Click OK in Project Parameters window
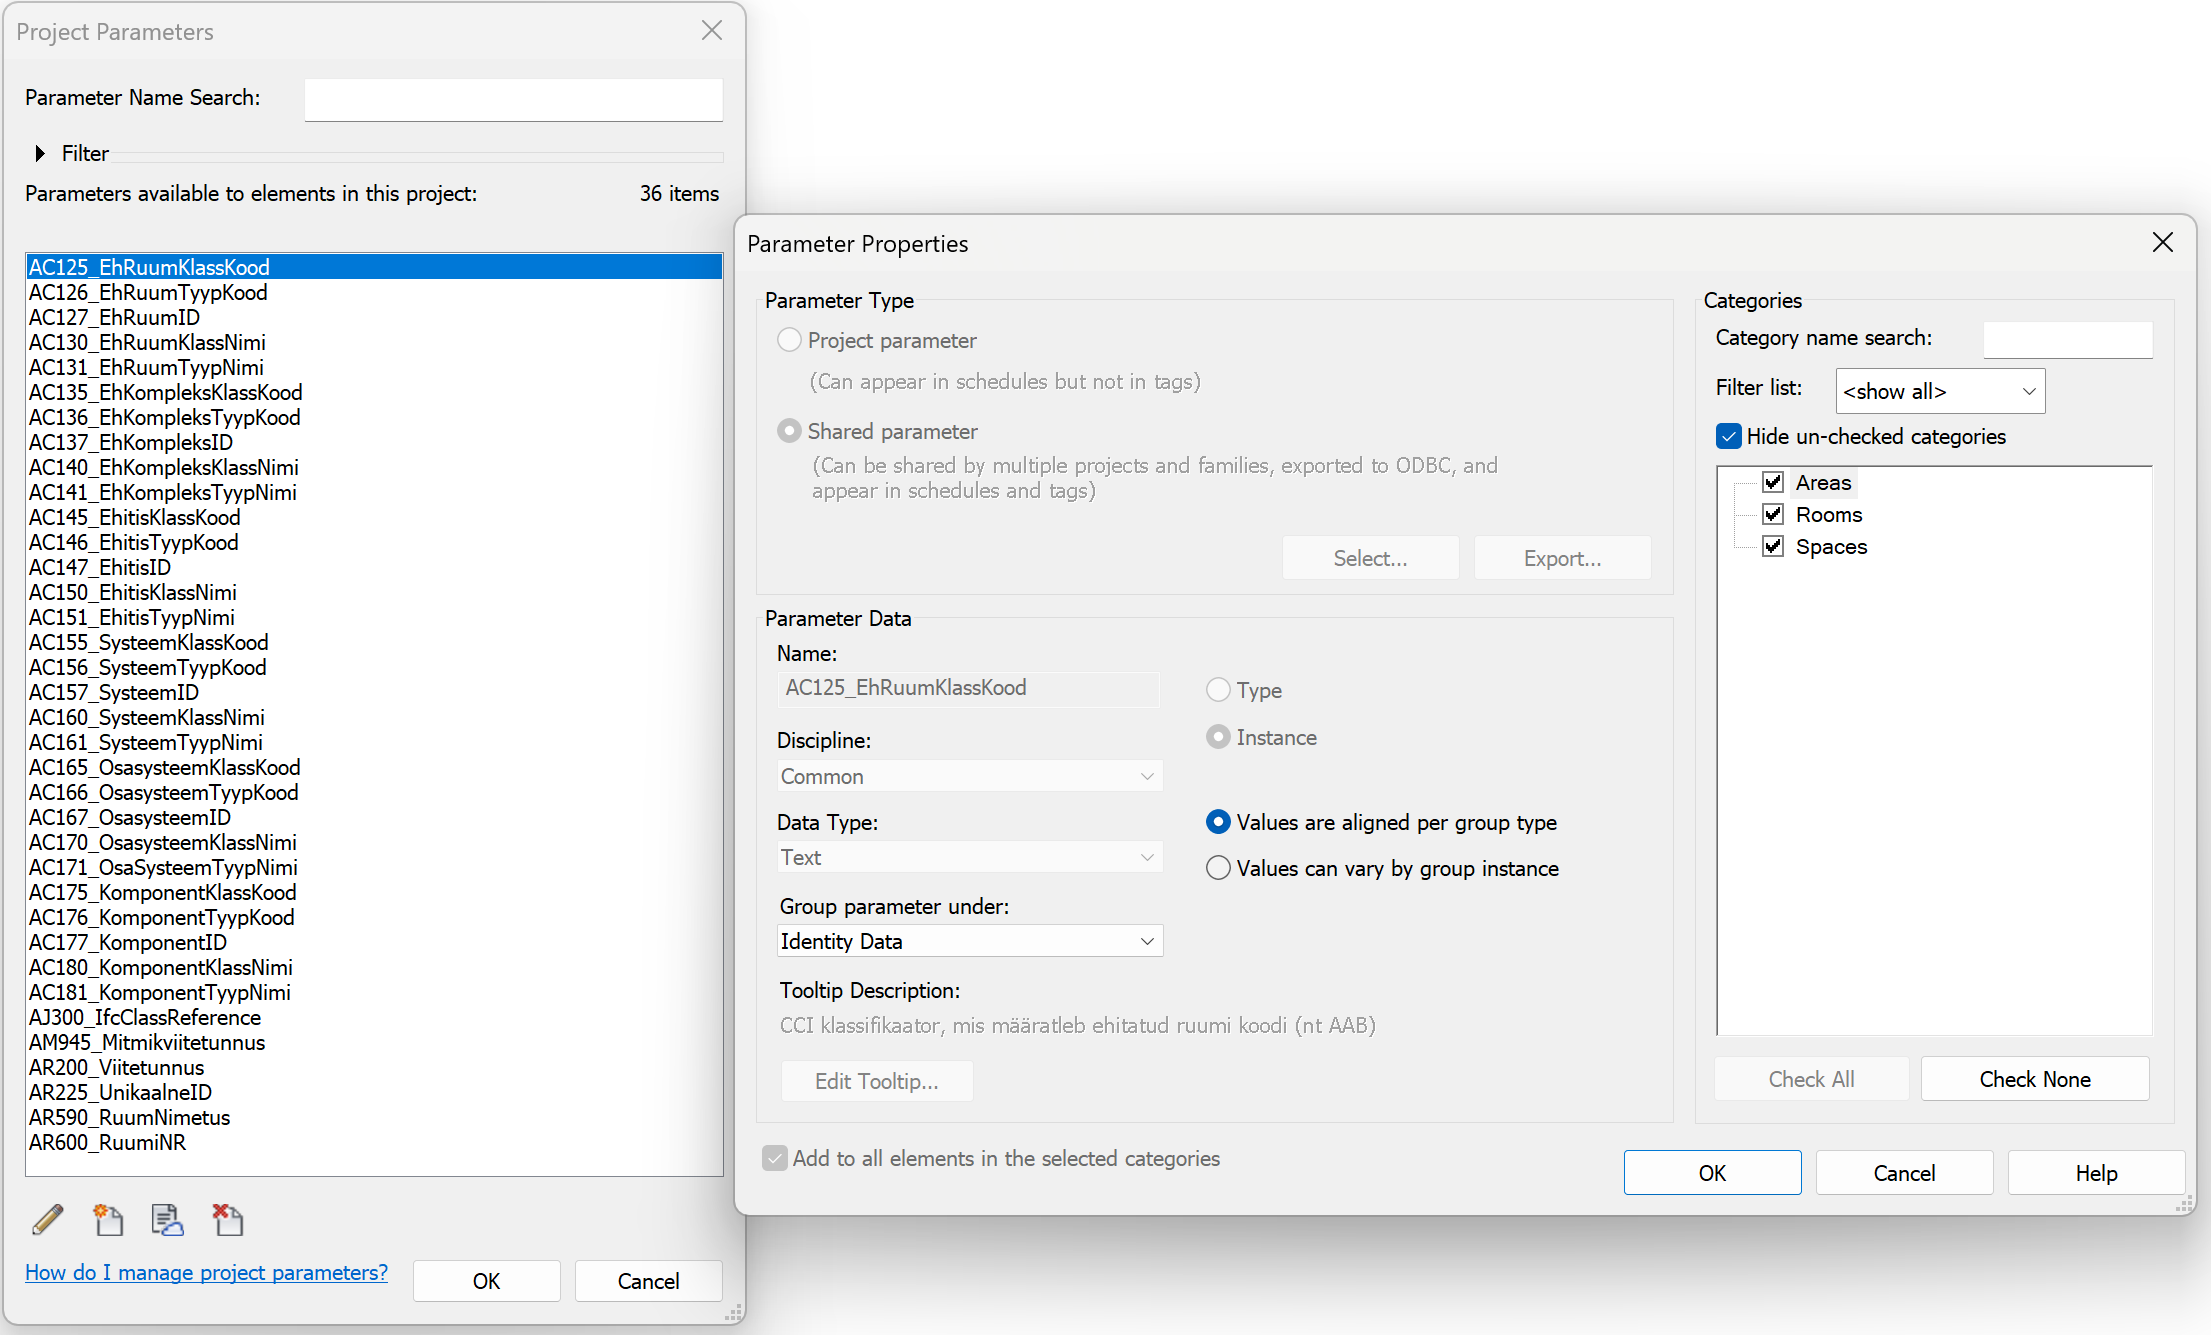Viewport: 2211px width, 1335px height. tap(486, 1281)
